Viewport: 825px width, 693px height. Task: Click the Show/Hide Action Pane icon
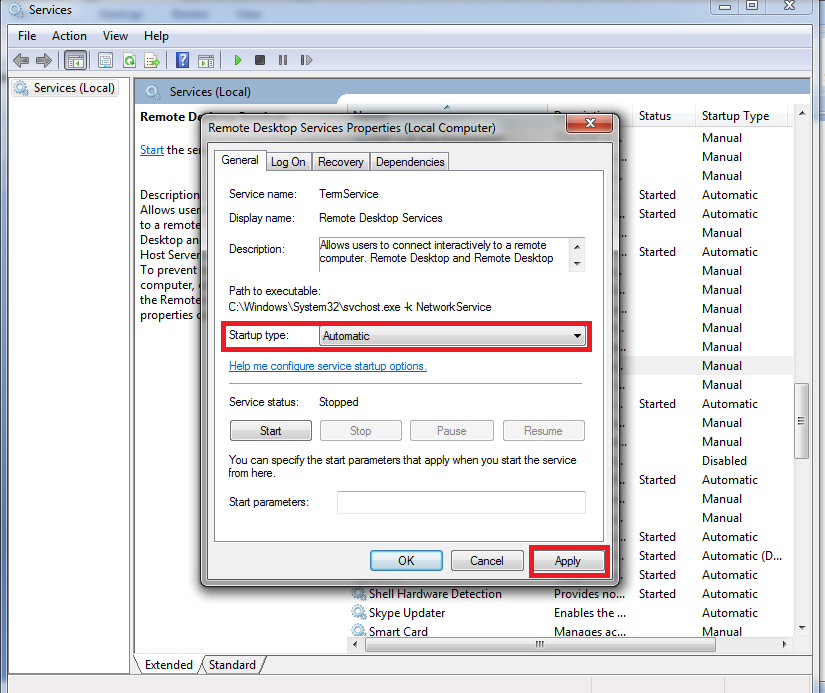tap(206, 61)
